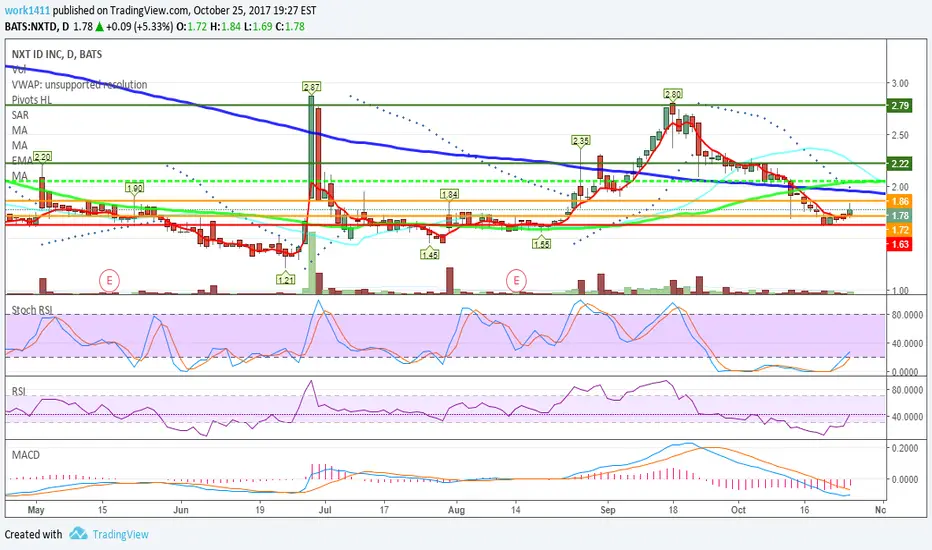932x550 pixels.
Task: Select the 1.90 pivot label
Action: click(134, 188)
